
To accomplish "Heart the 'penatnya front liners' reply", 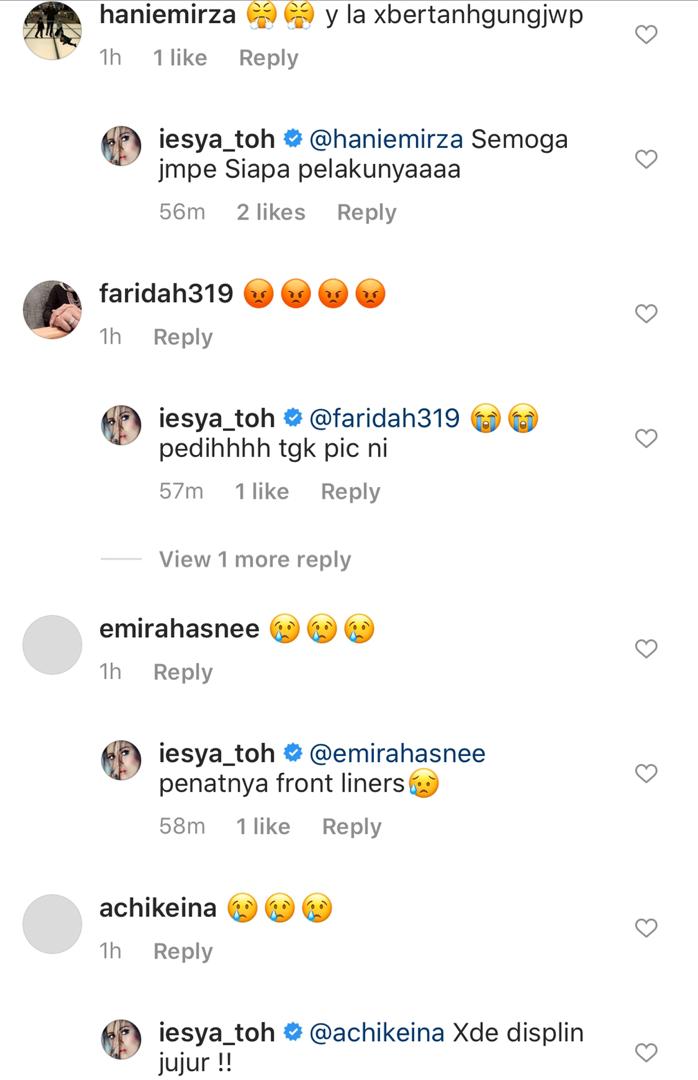I will coord(647,773).
